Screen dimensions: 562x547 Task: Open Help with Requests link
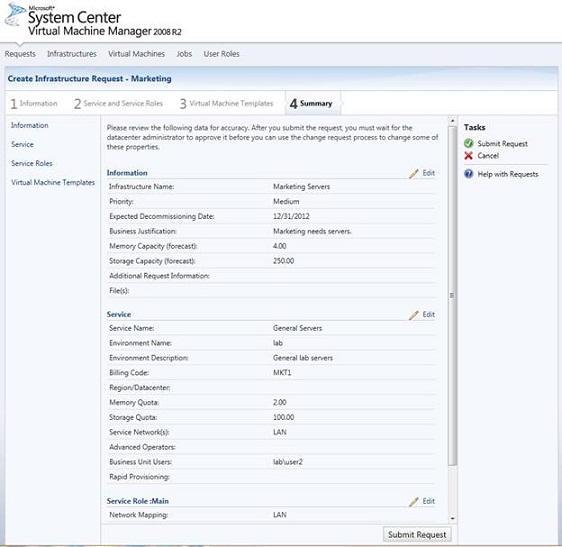point(508,174)
